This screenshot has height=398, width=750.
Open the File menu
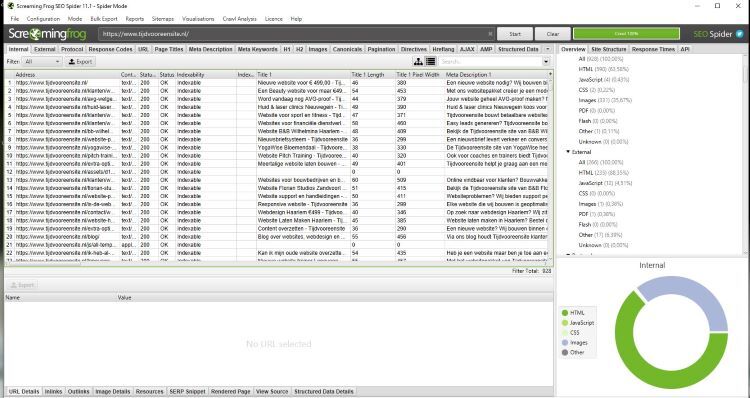15,19
